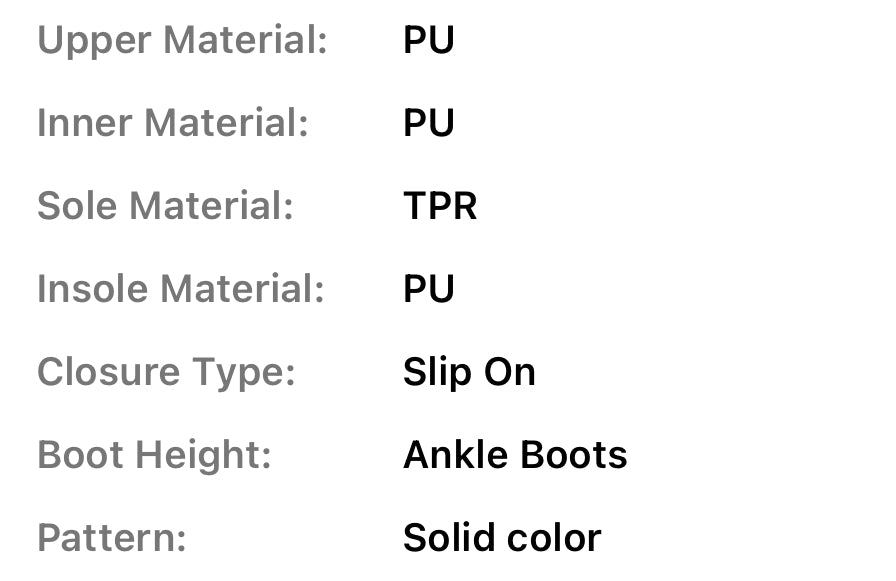Click the Boot Height label
This screenshot has height=581, width=896.
(x=154, y=456)
